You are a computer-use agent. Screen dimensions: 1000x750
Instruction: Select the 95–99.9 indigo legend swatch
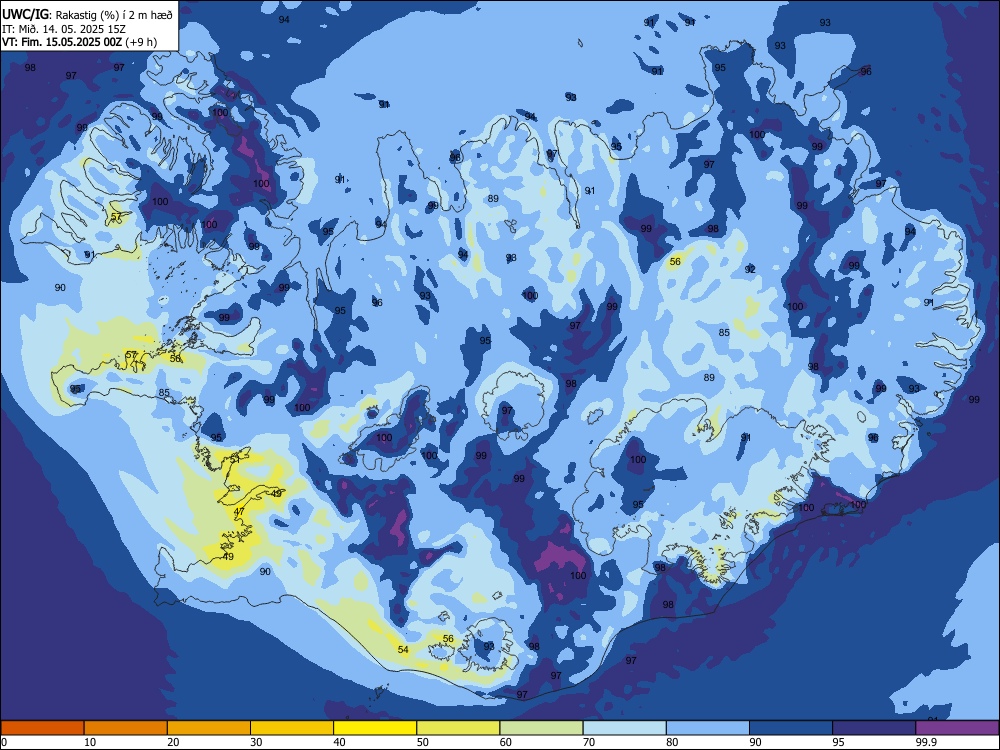874,728
